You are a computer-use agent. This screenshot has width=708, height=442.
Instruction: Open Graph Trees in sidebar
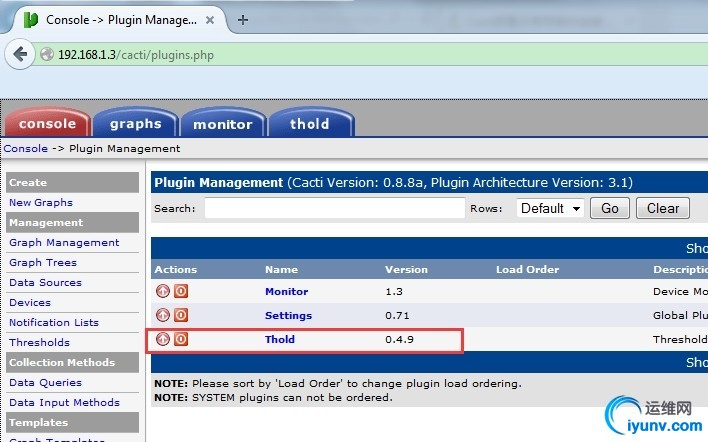point(43,262)
